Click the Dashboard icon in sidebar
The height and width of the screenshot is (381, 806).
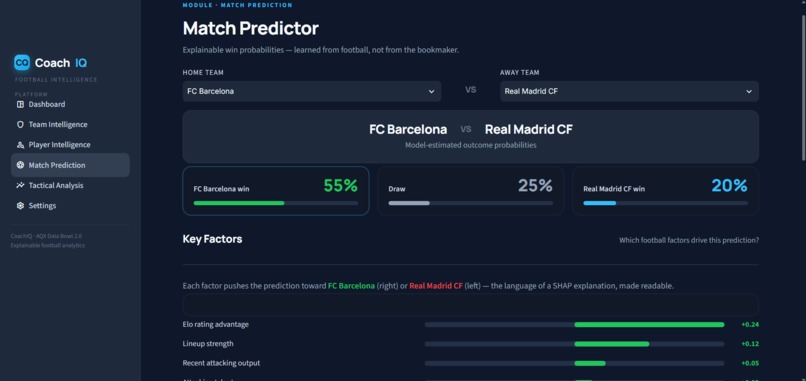click(21, 104)
